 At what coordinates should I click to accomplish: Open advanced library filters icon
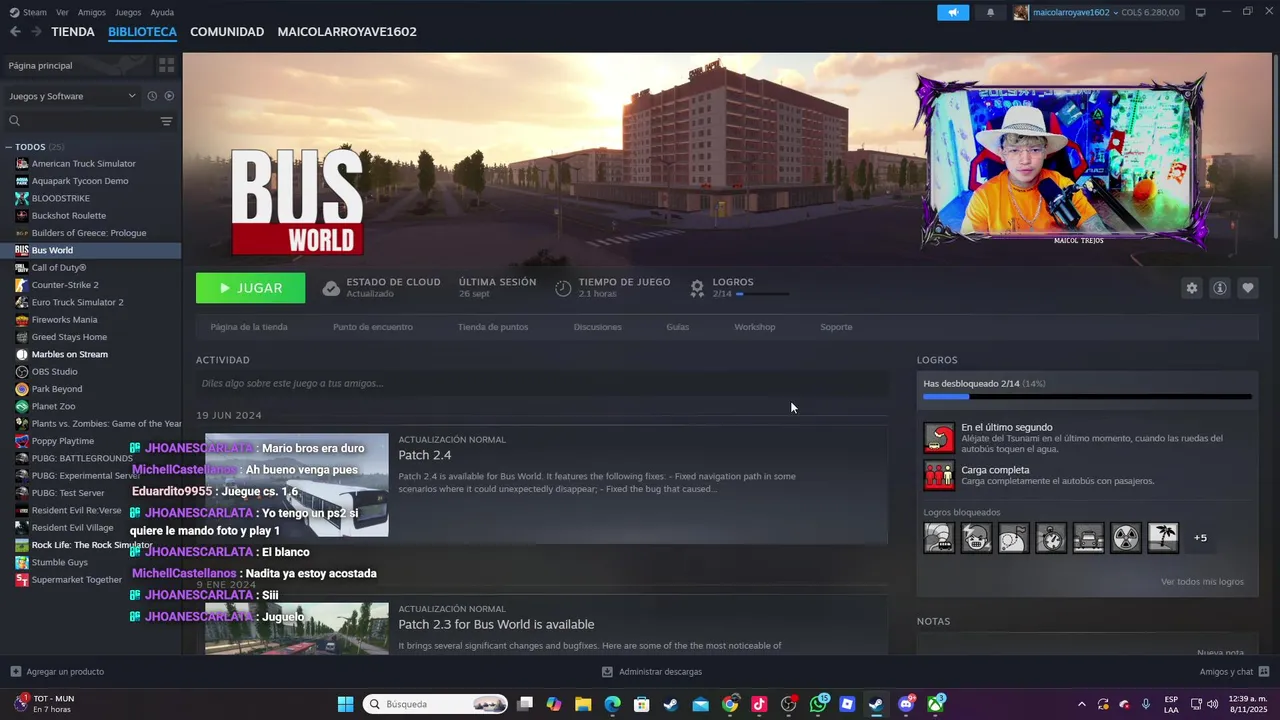click(166, 121)
